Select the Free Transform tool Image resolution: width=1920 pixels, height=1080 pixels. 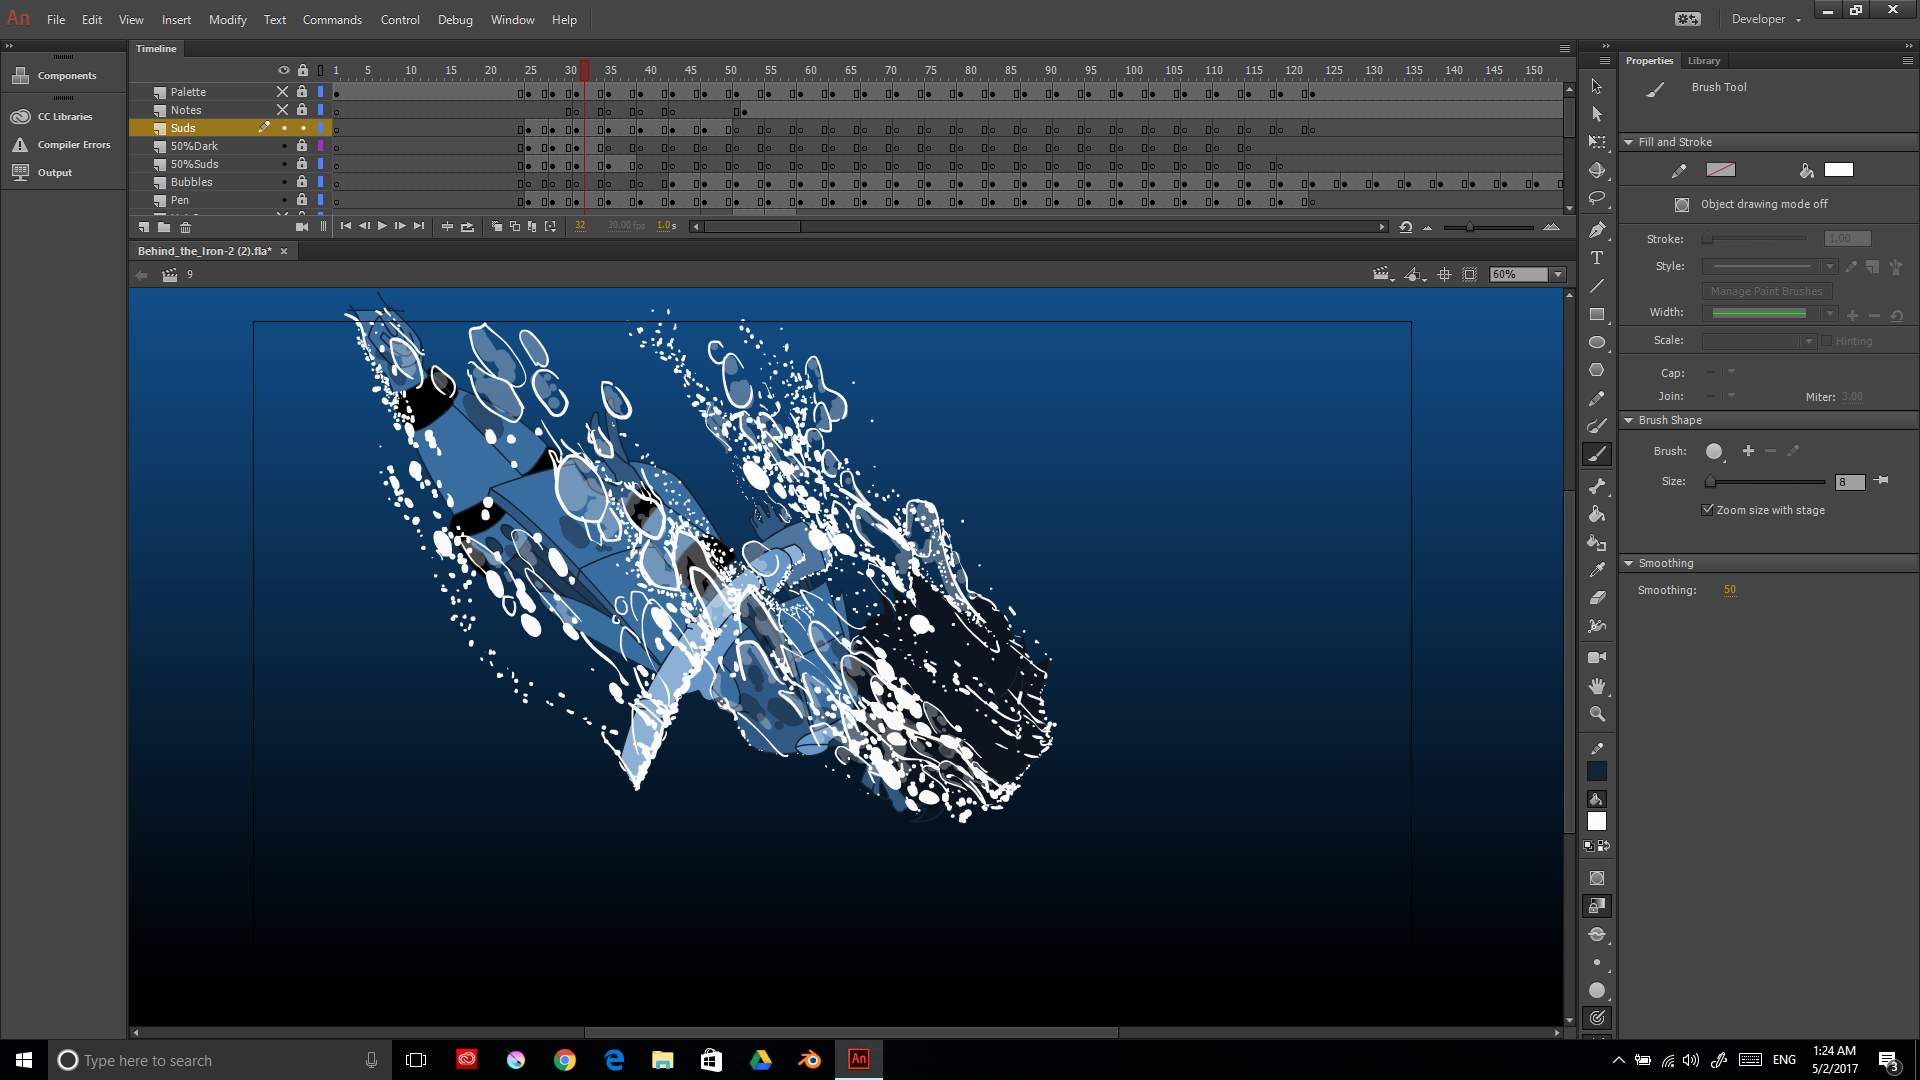(1597, 142)
